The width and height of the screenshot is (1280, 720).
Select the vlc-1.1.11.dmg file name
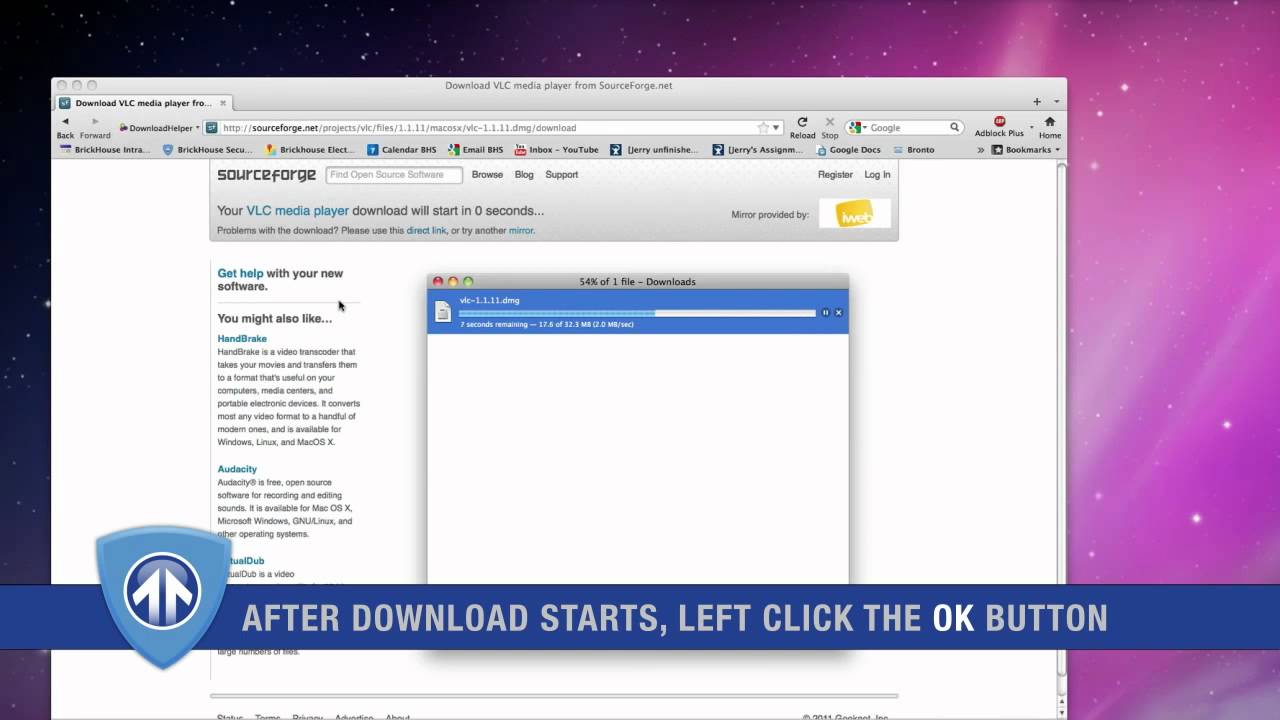click(x=489, y=300)
